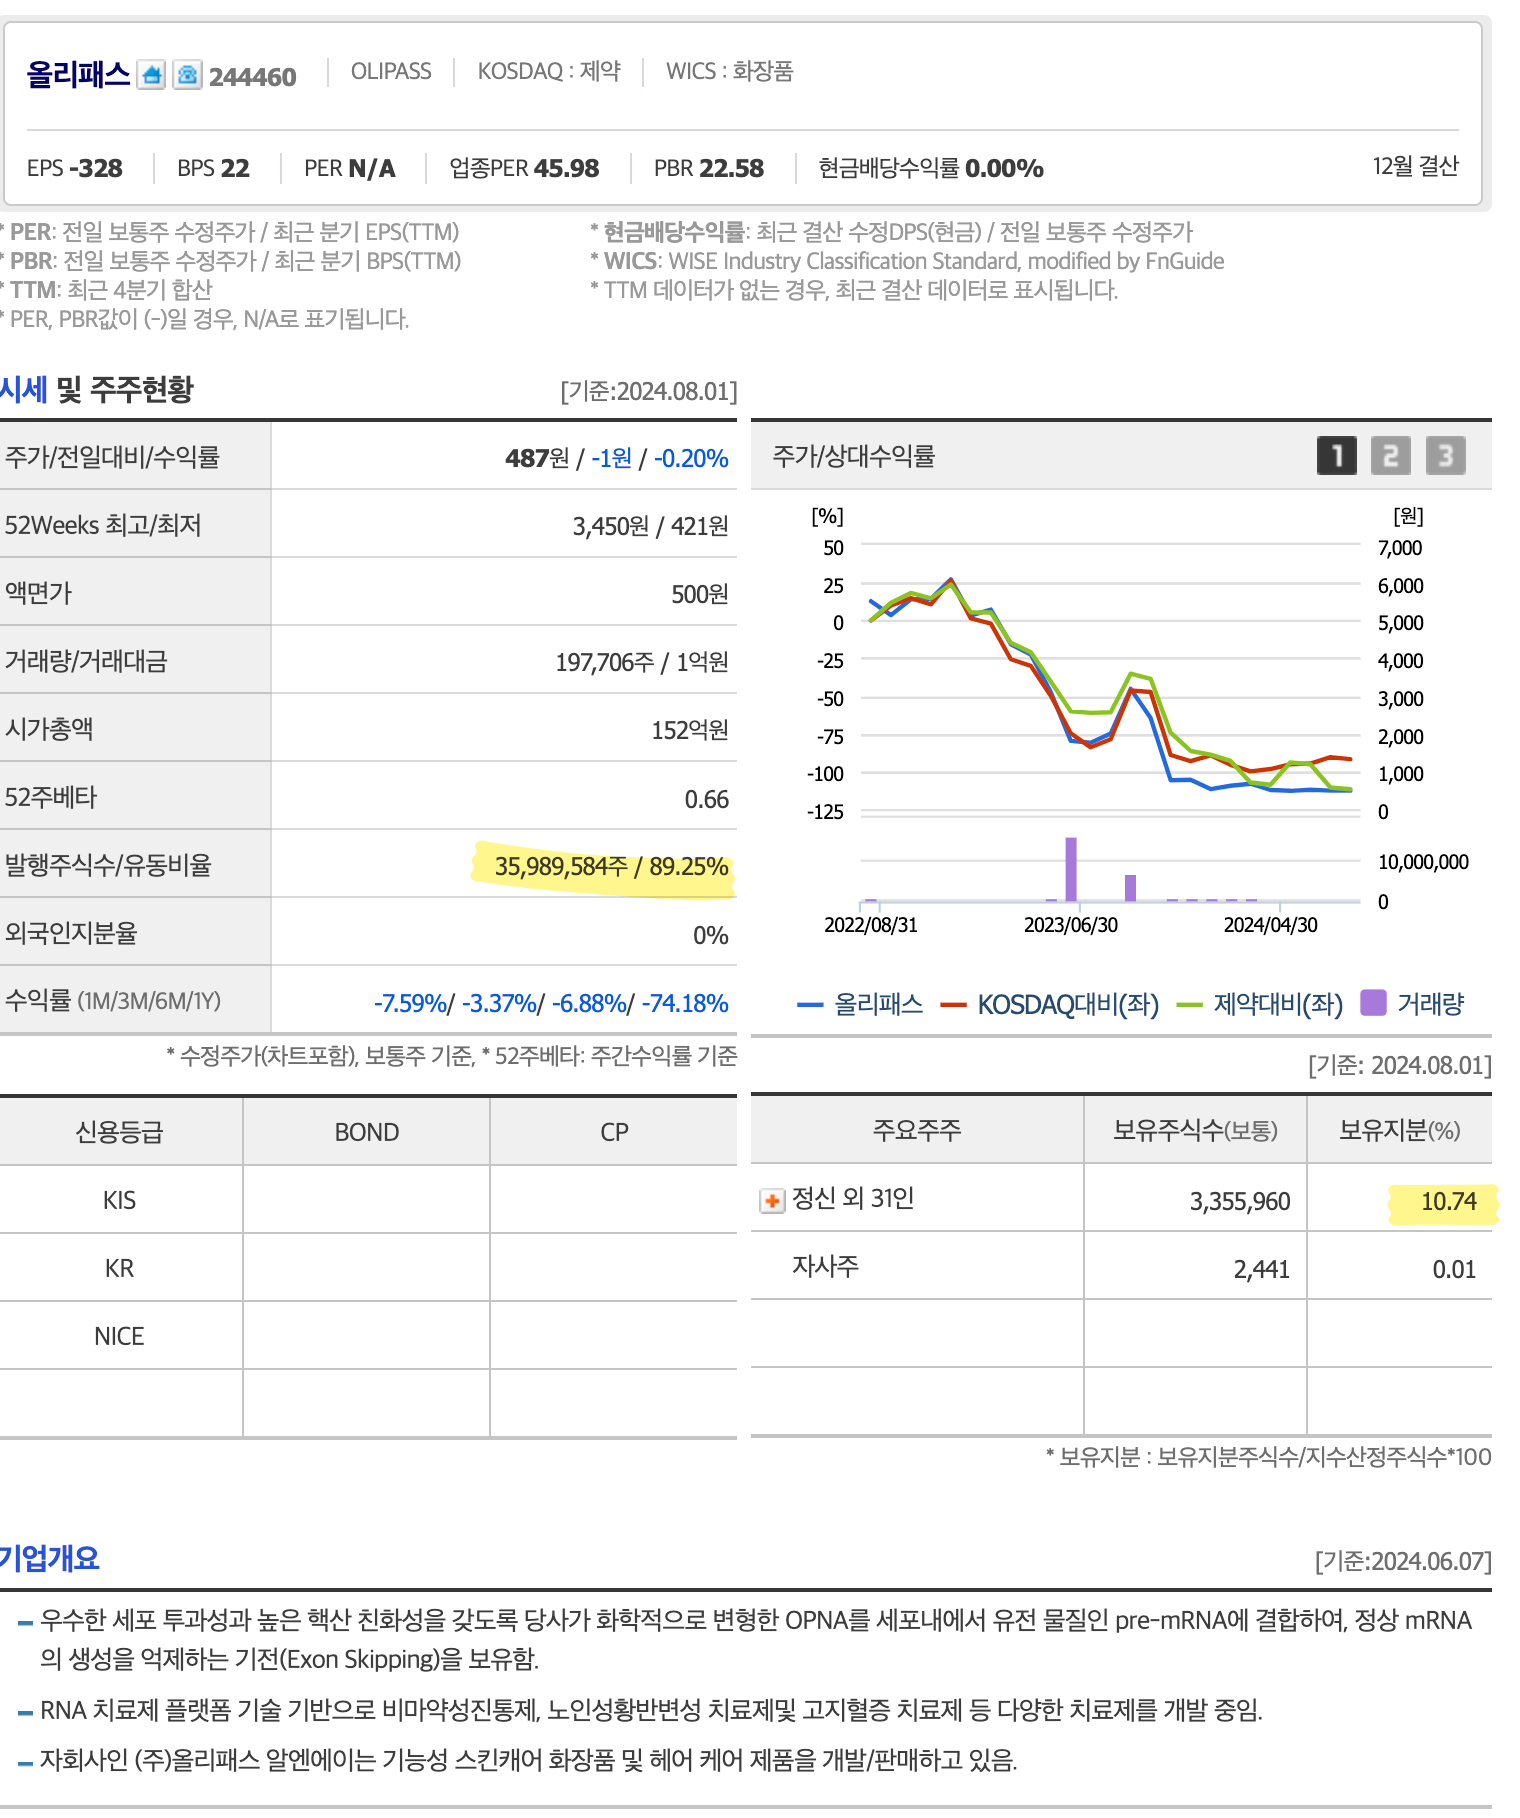The height and width of the screenshot is (1818, 1520).
Task: Switch chart to tab 2
Action: coord(1391,456)
